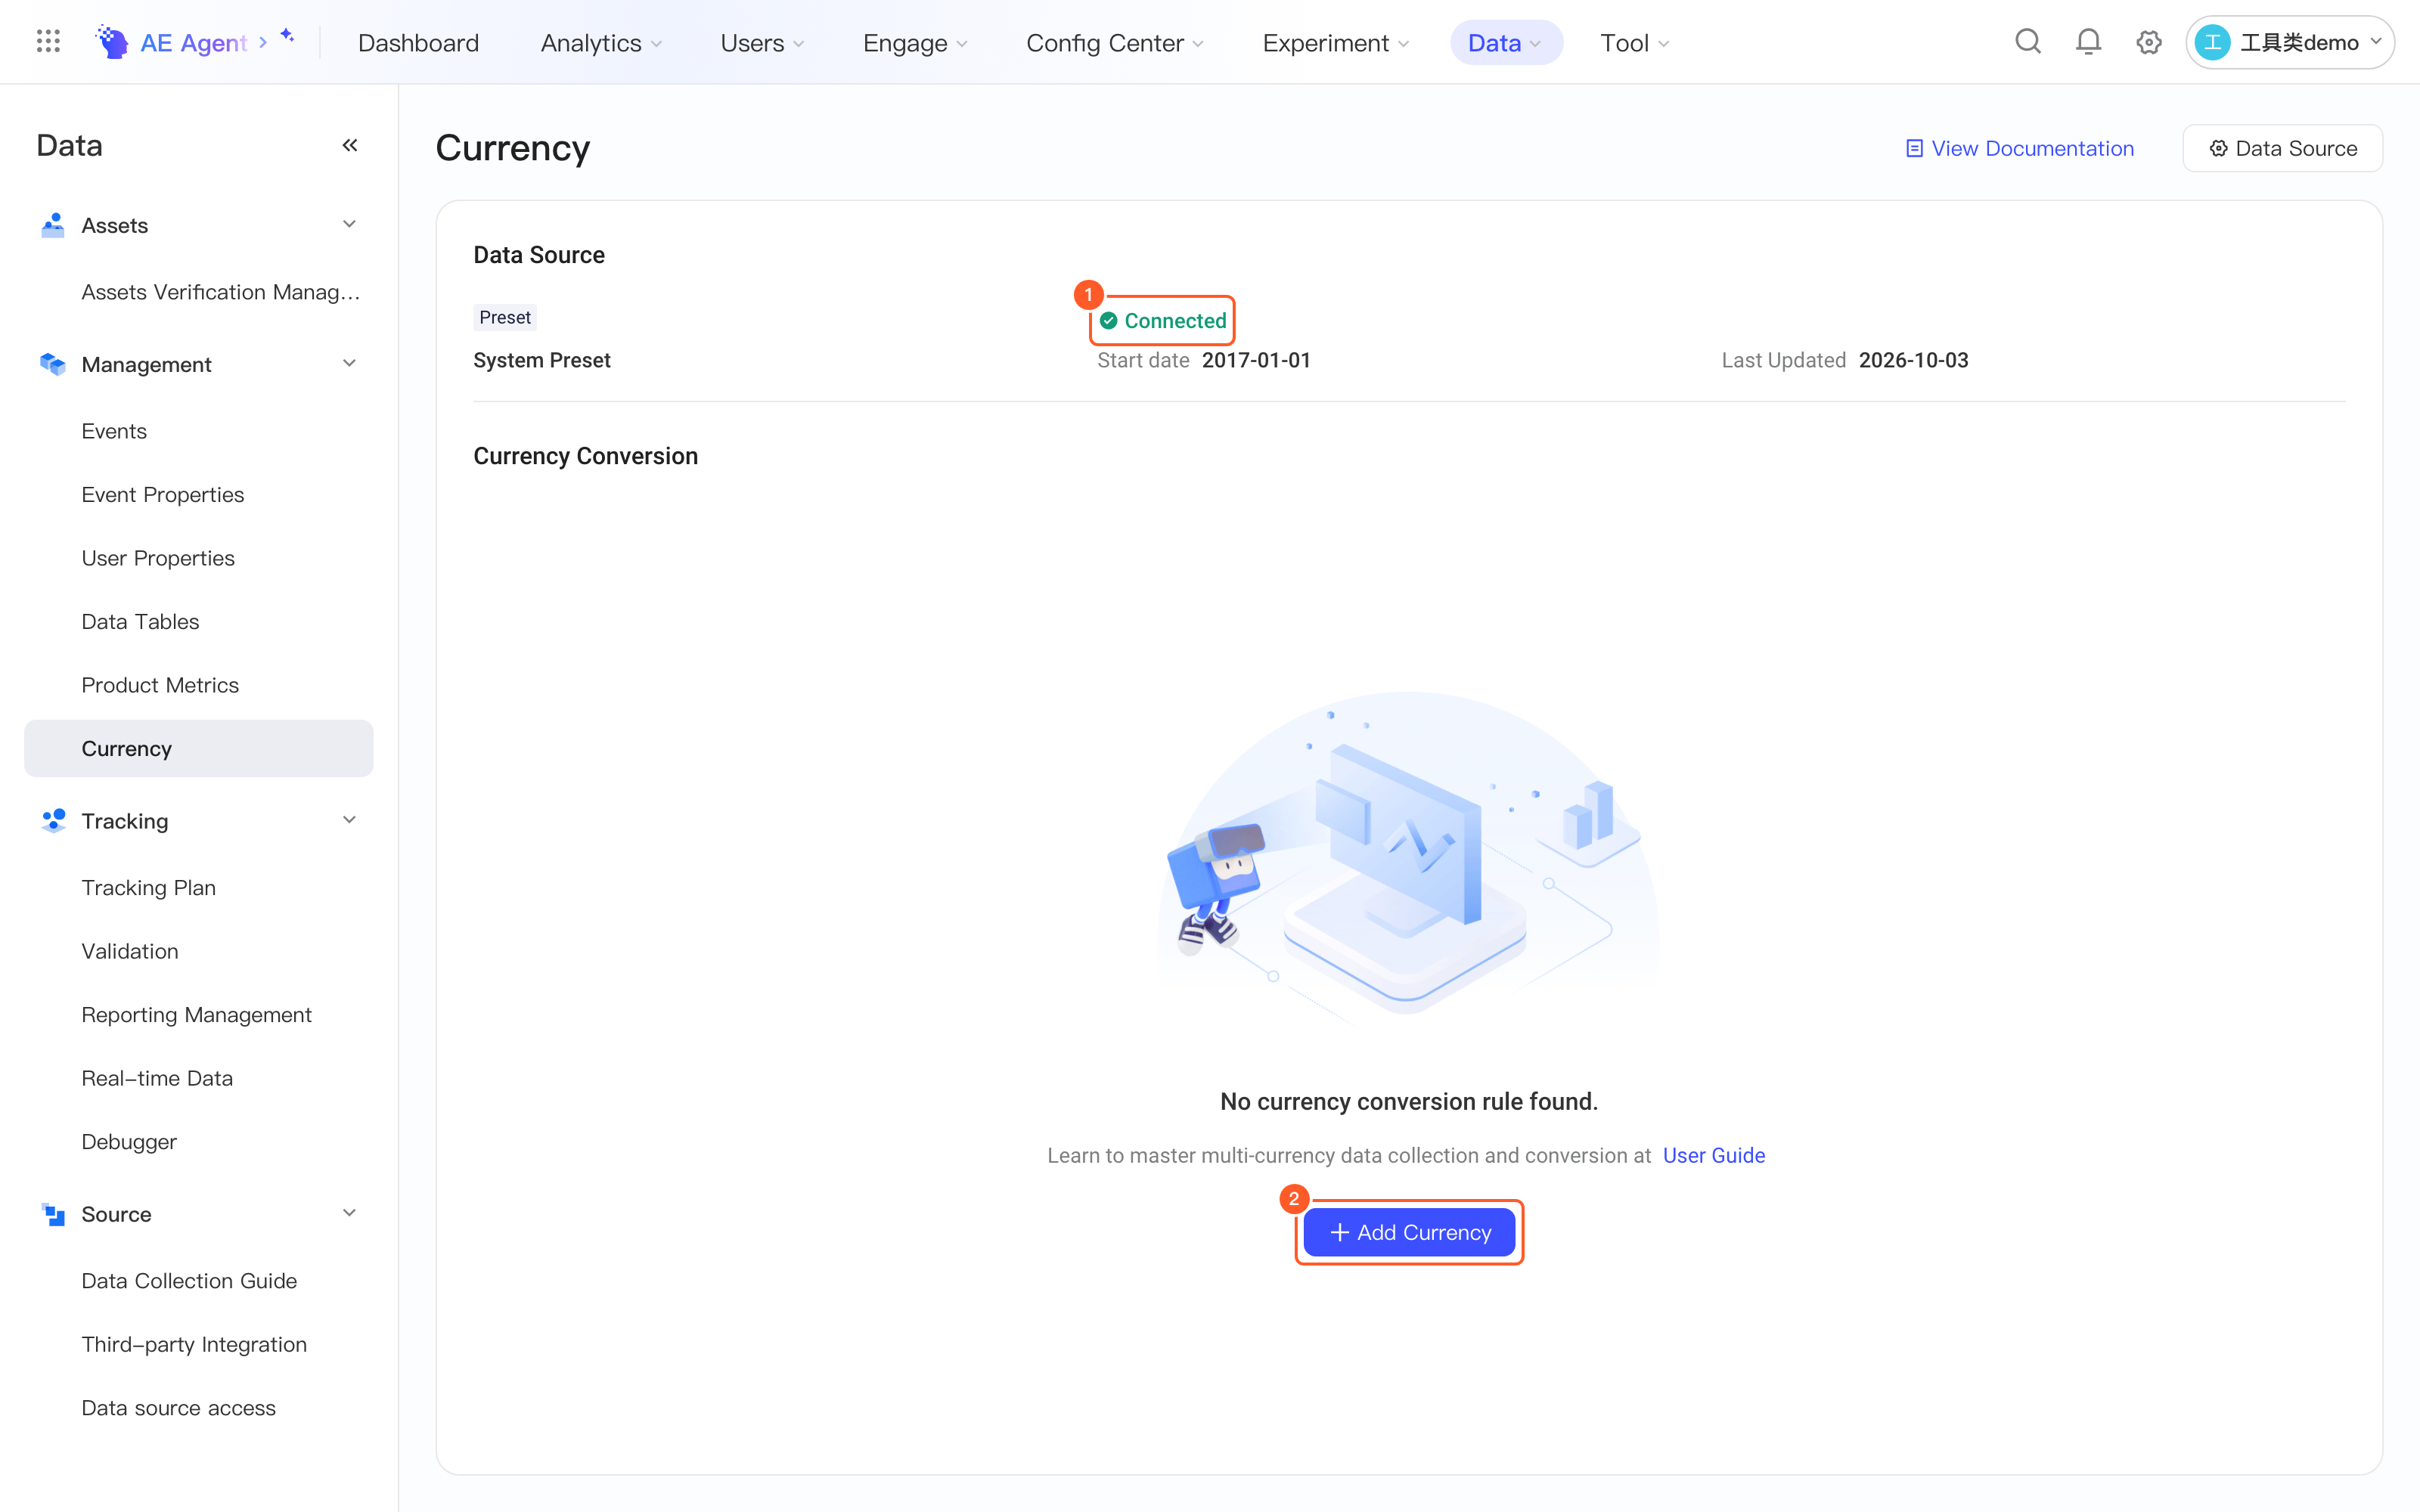The height and width of the screenshot is (1512, 2420).
Task: Click the Data Source button
Action: point(2282,148)
